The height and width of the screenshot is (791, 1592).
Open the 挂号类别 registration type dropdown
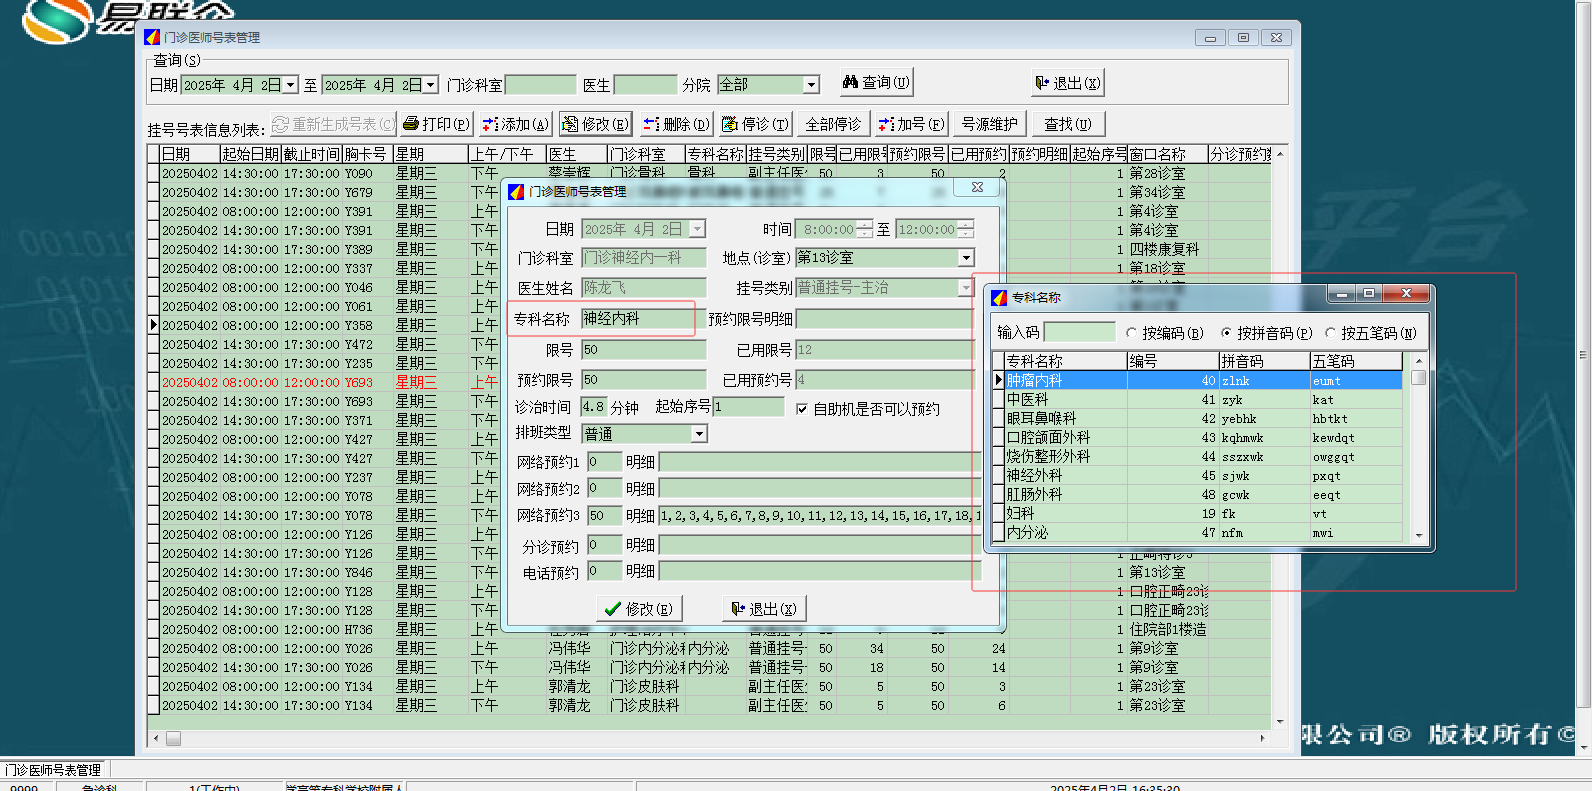point(966,288)
